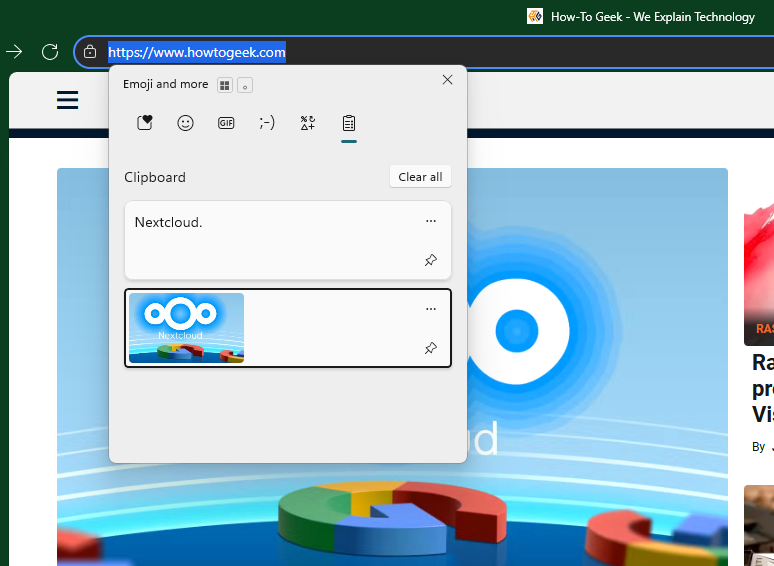Click the browser forward arrow

coord(14,52)
